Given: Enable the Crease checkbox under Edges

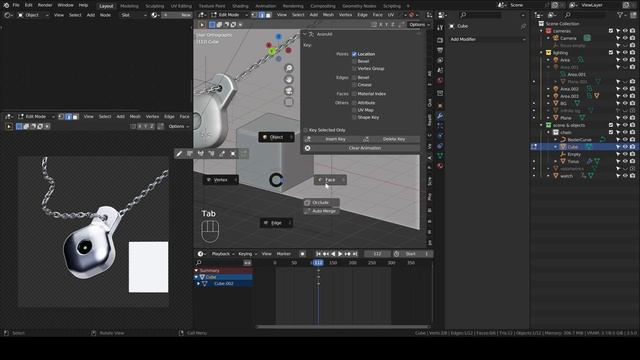Looking at the screenshot, I should pyautogui.click(x=354, y=85).
